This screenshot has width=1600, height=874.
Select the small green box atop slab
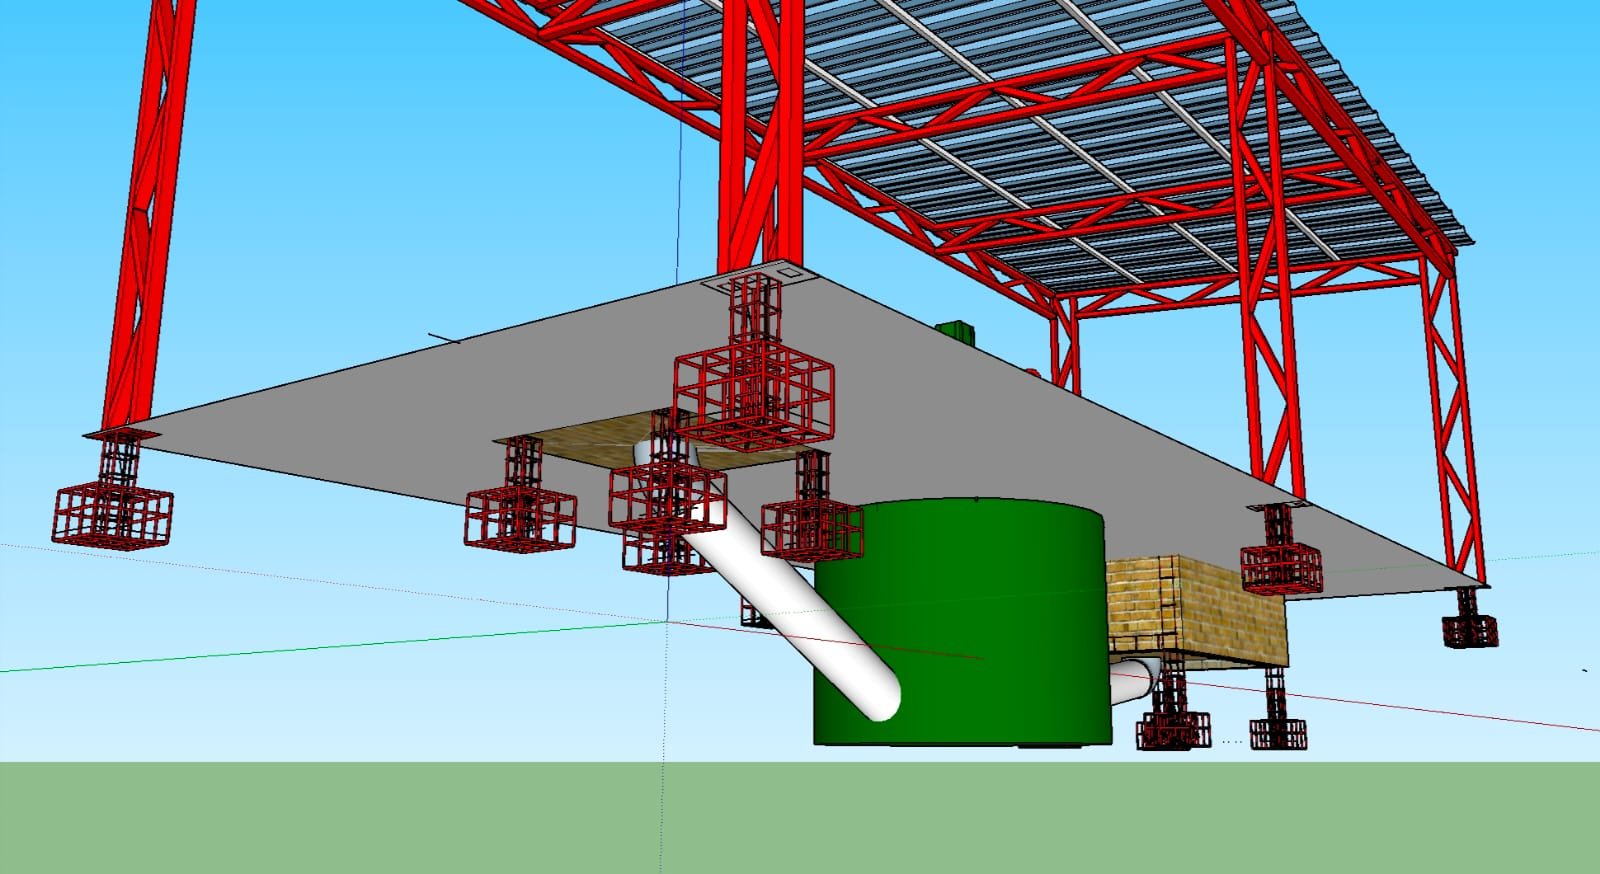click(x=954, y=333)
